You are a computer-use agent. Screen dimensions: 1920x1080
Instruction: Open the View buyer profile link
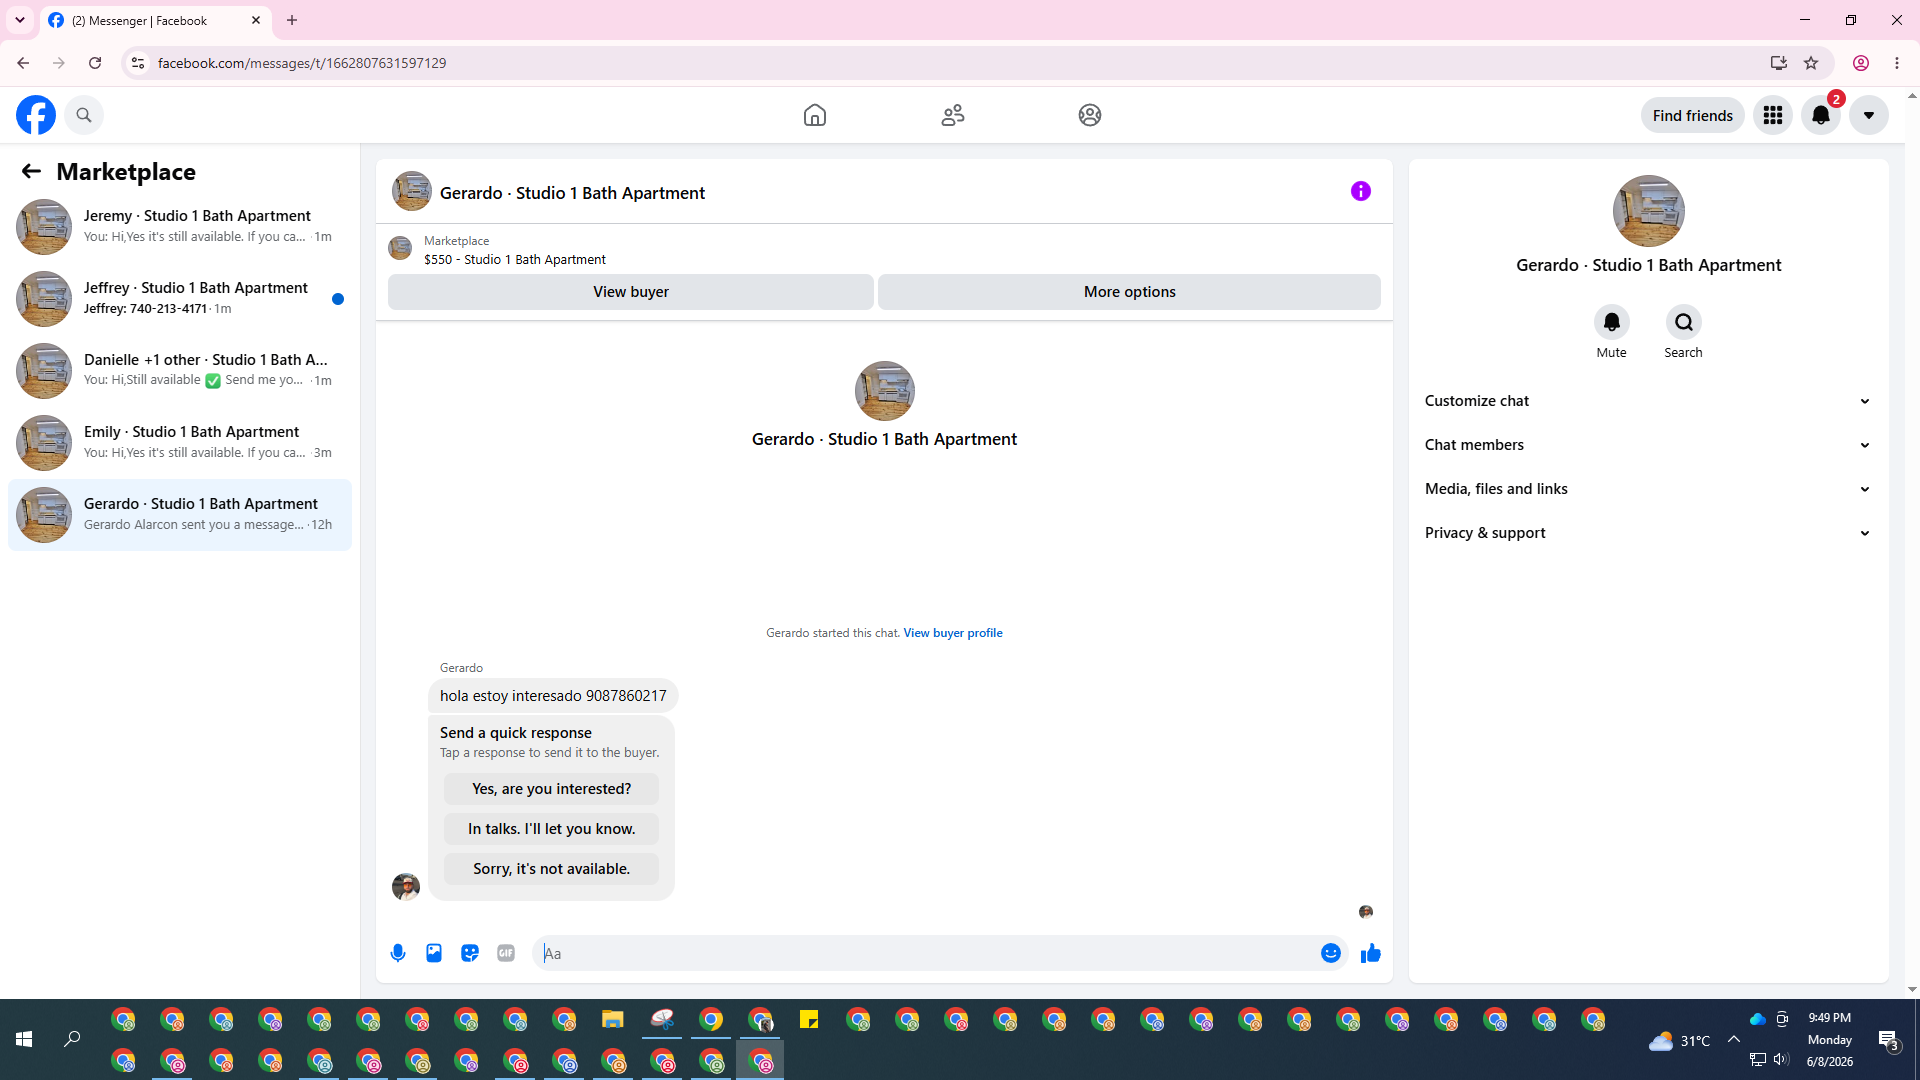tap(953, 633)
